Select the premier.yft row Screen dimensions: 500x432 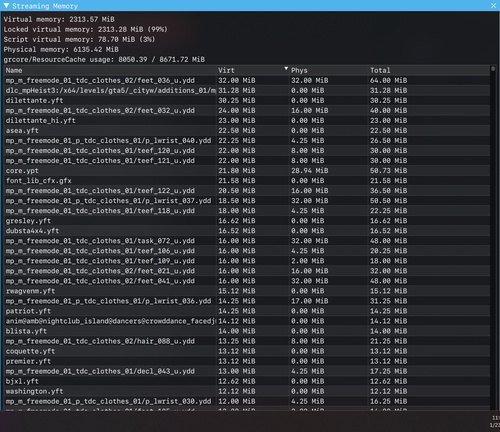(247, 361)
